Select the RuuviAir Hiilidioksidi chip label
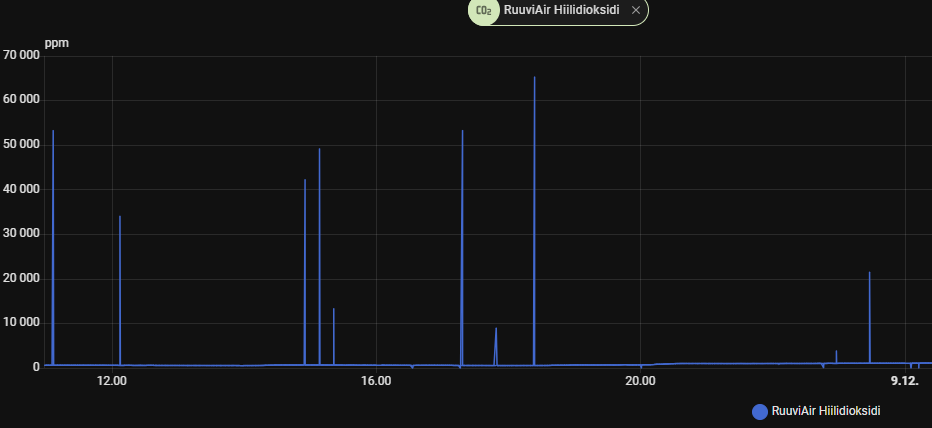Screen dimensions: 932x428 (x=560, y=10)
